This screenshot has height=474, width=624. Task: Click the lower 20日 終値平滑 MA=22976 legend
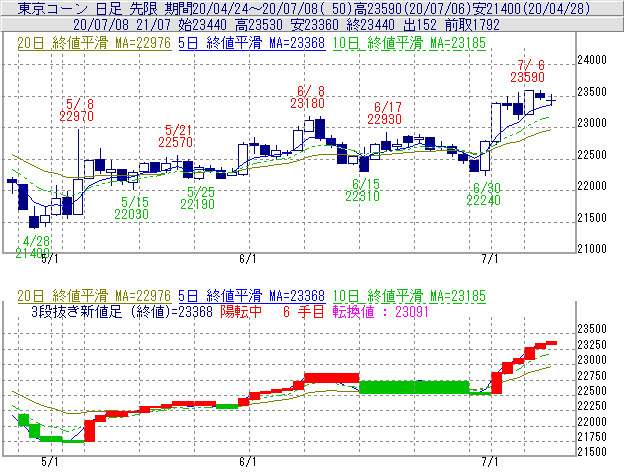(x=94, y=296)
